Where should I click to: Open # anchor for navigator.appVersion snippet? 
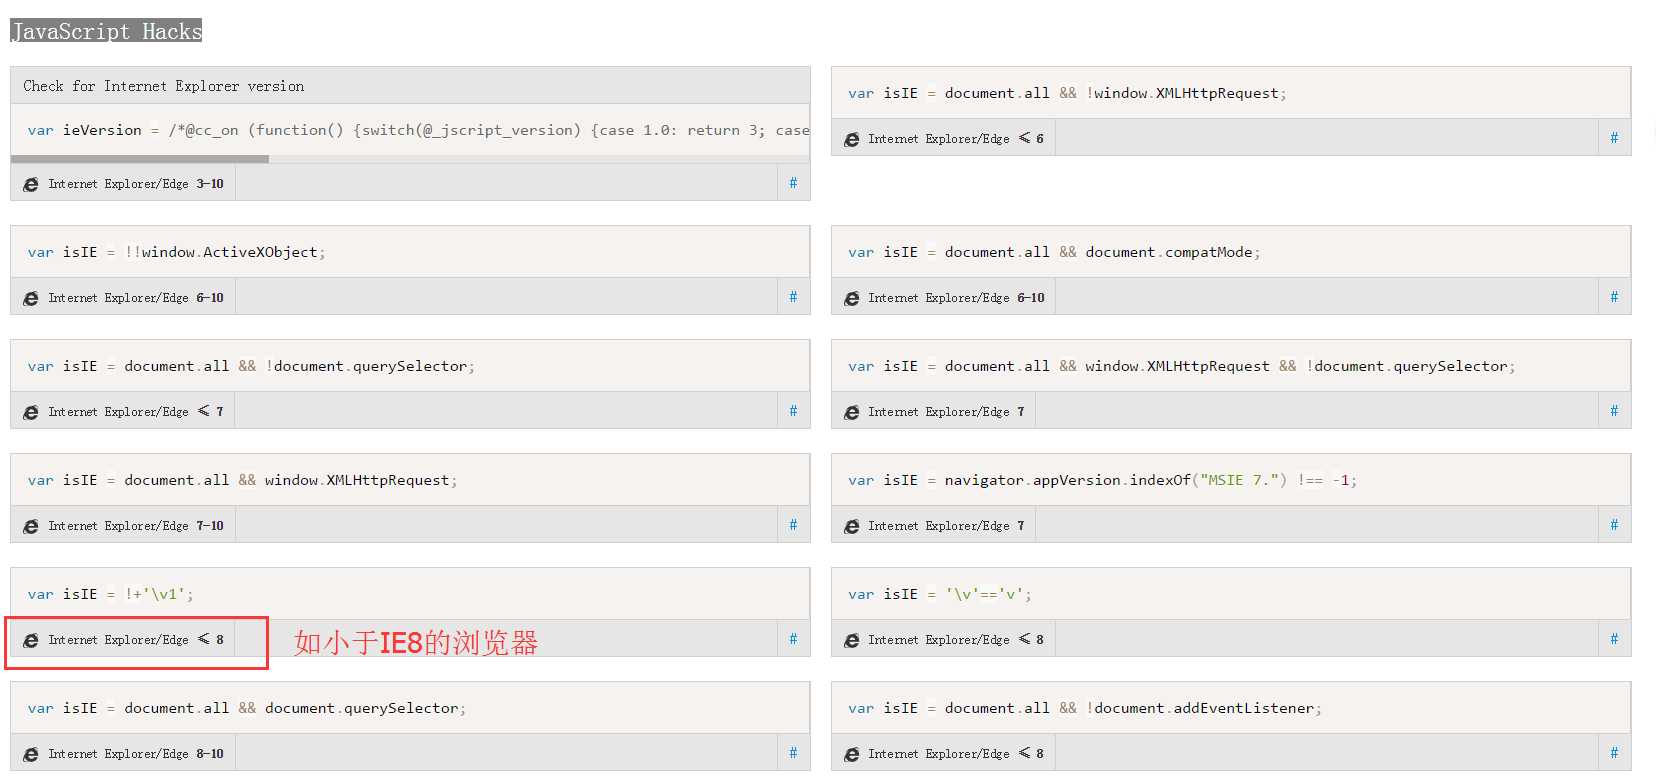coord(1614,525)
